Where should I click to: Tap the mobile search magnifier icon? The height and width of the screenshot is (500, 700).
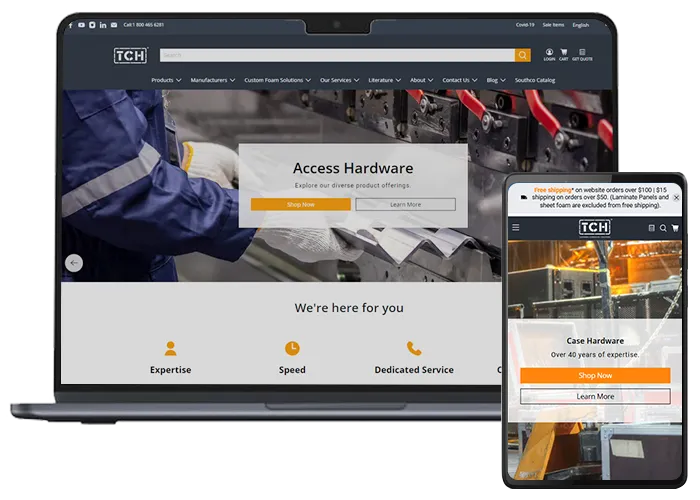pyautogui.click(x=663, y=228)
